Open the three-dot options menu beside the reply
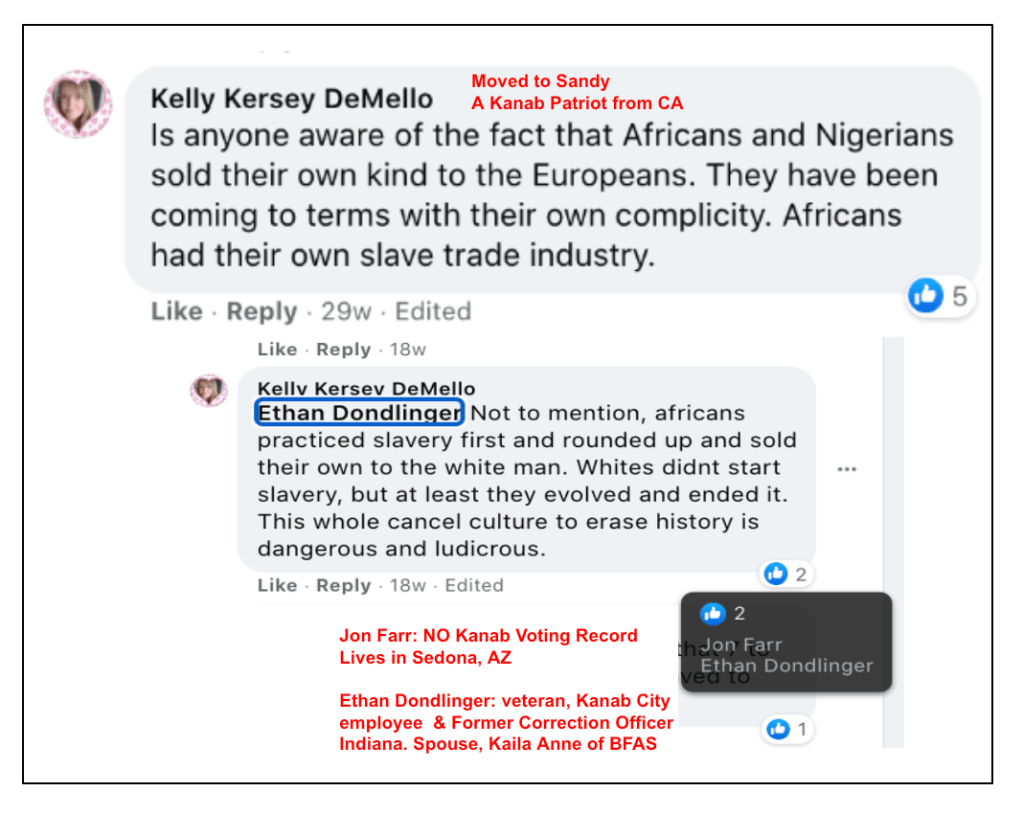1023x814 pixels. coord(847,469)
